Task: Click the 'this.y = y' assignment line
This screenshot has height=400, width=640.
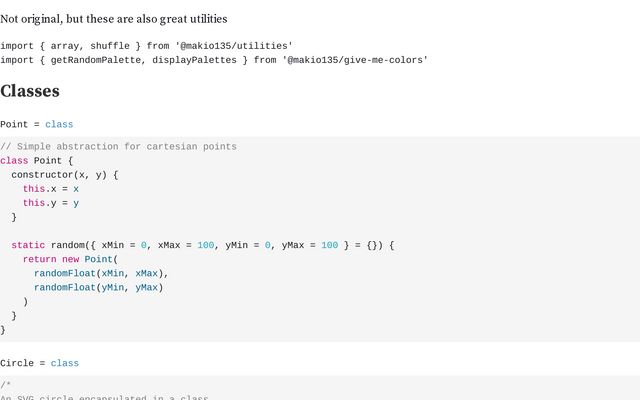Action: (x=51, y=203)
